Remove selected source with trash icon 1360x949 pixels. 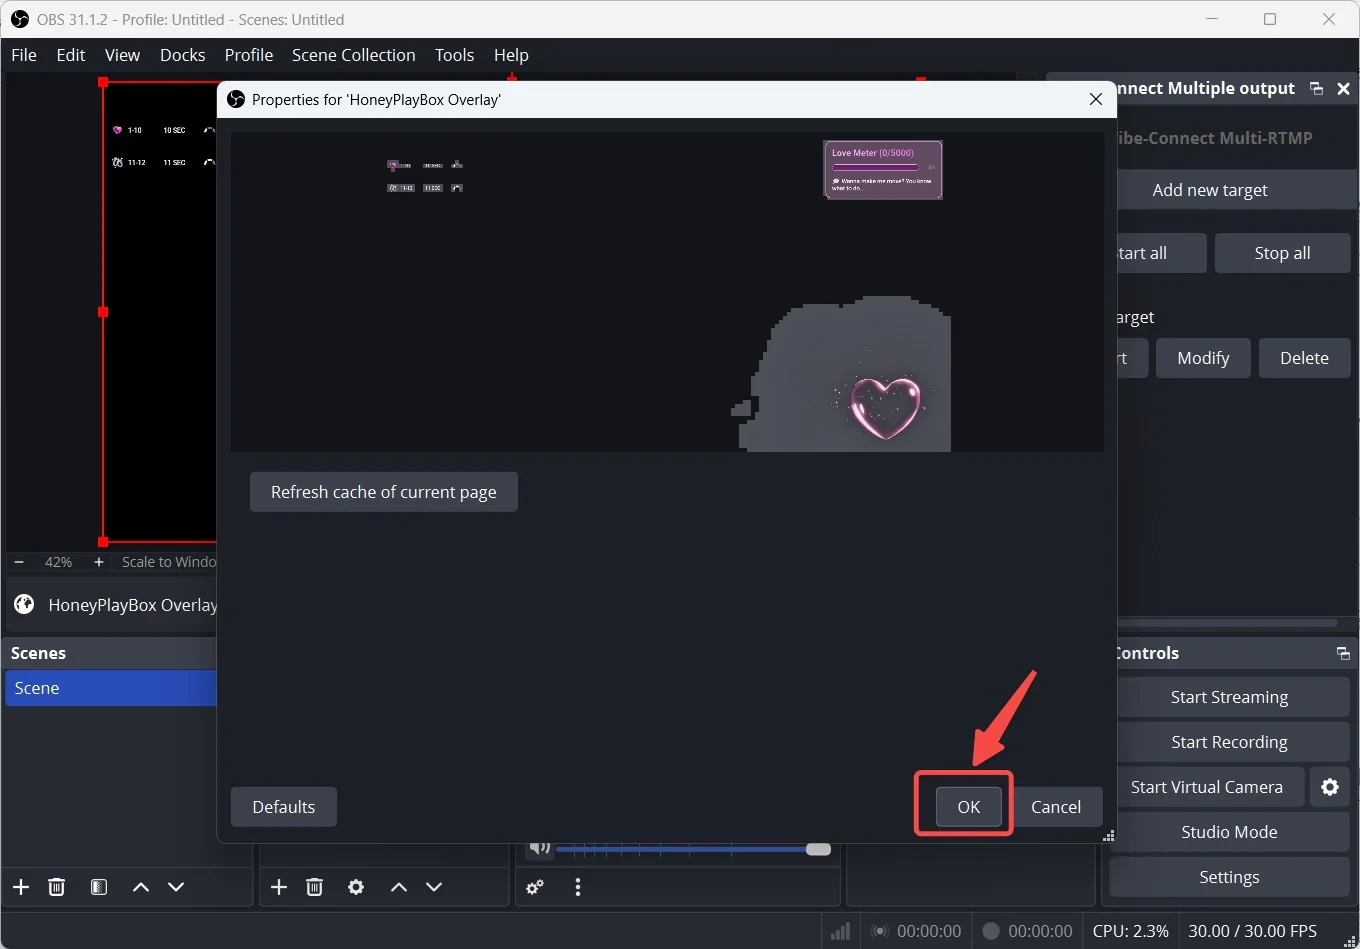(x=315, y=887)
